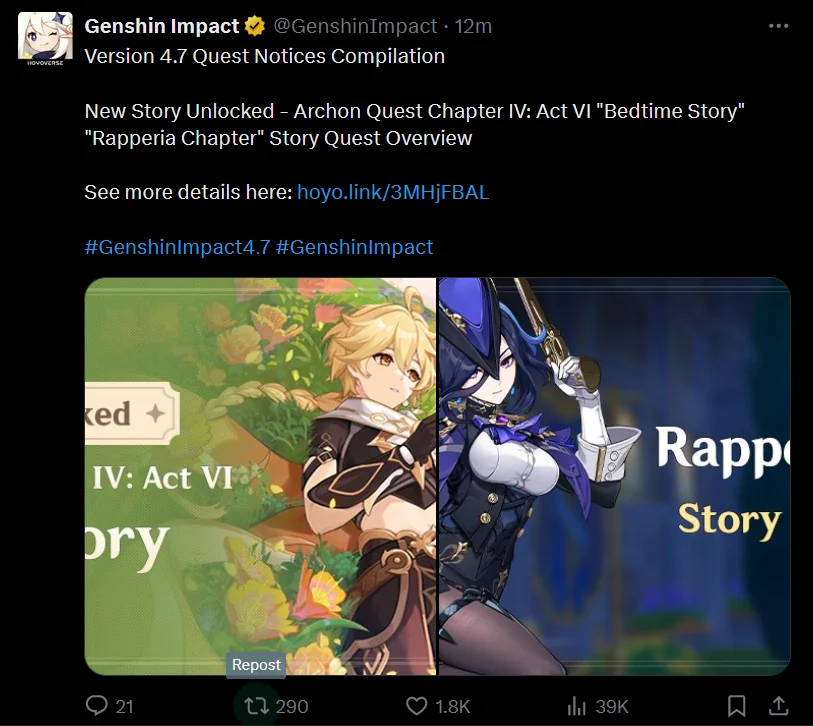Viewport: 813px width, 726px height.
Task: Open the 12m post timestamp
Action: click(x=473, y=26)
